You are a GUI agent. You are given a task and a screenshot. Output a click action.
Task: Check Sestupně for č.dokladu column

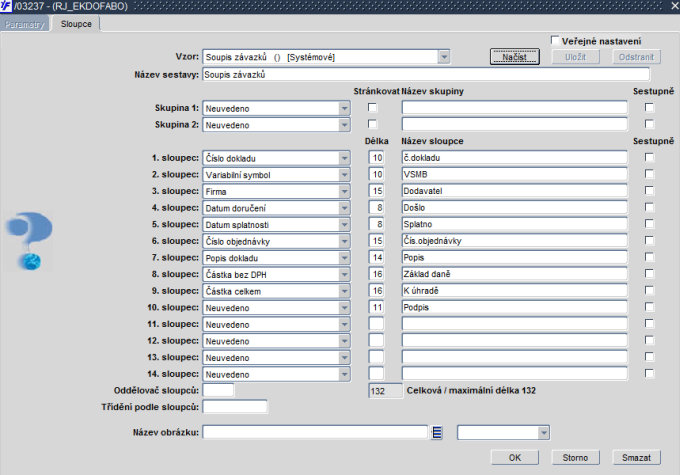[x=649, y=157]
